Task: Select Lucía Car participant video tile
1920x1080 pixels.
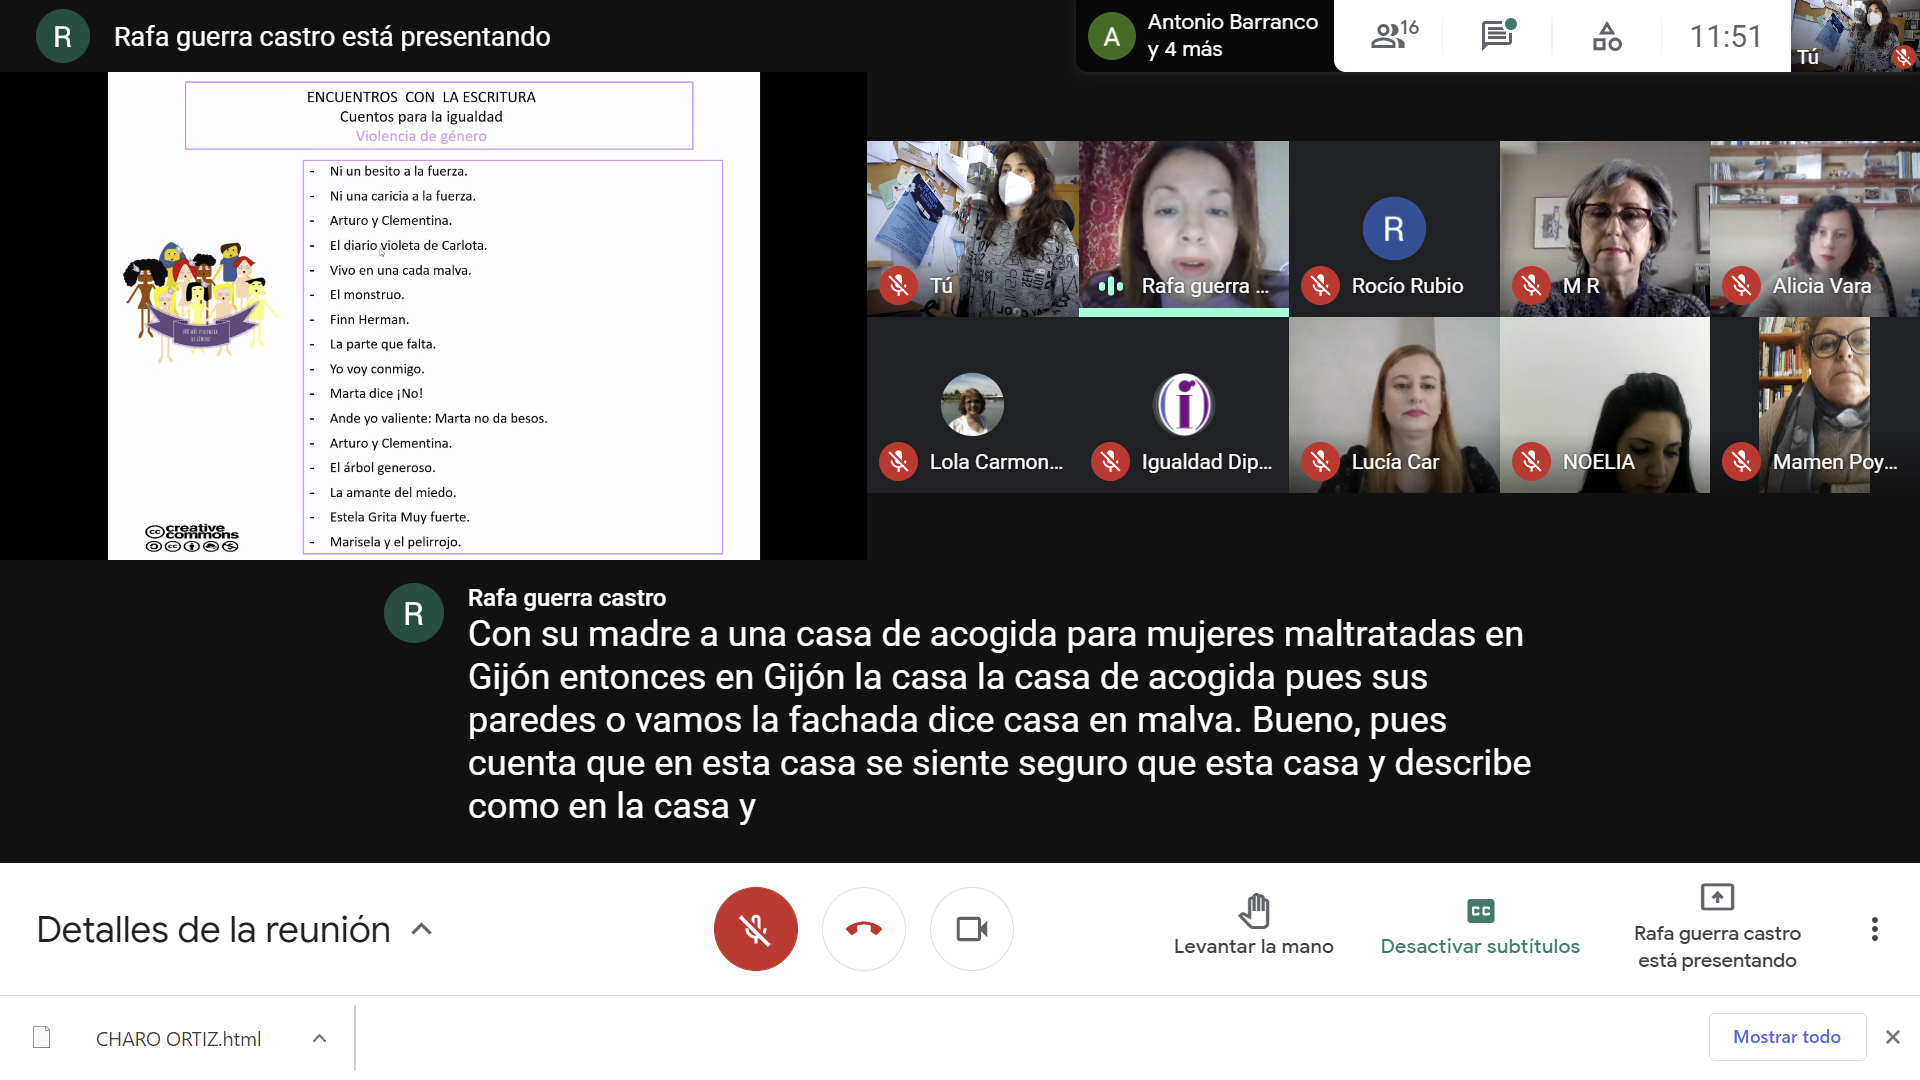Action: point(1394,405)
